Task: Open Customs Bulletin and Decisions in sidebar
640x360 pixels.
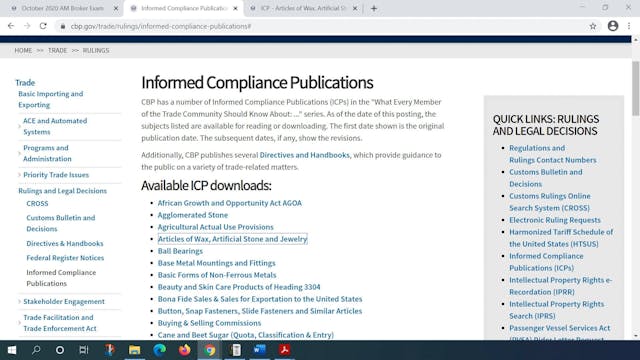Action: coord(61,223)
